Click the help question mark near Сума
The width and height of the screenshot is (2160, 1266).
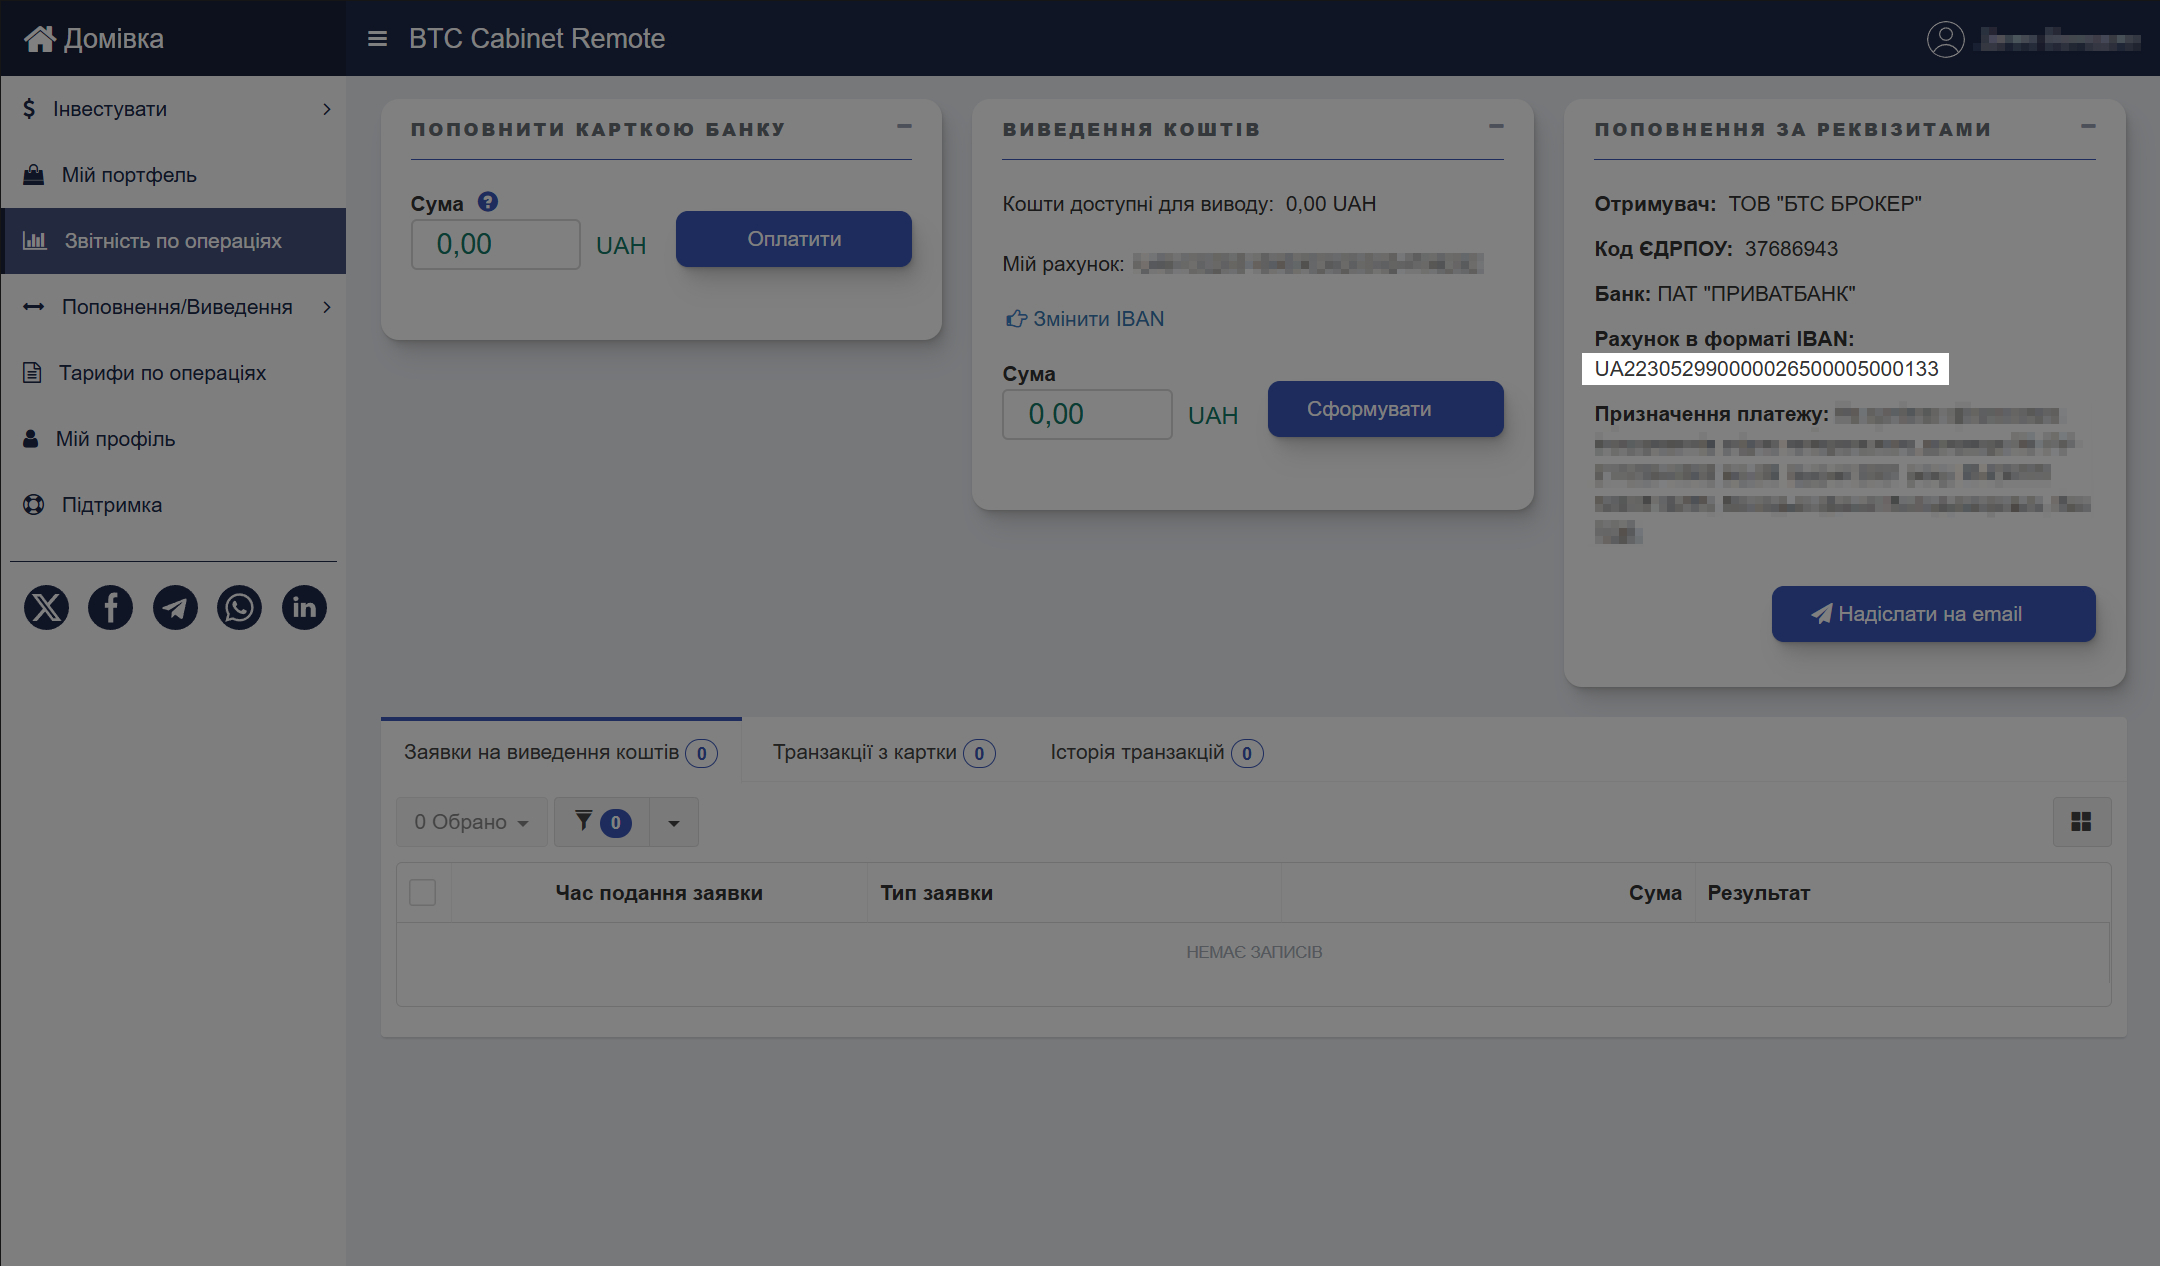[488, 202]
